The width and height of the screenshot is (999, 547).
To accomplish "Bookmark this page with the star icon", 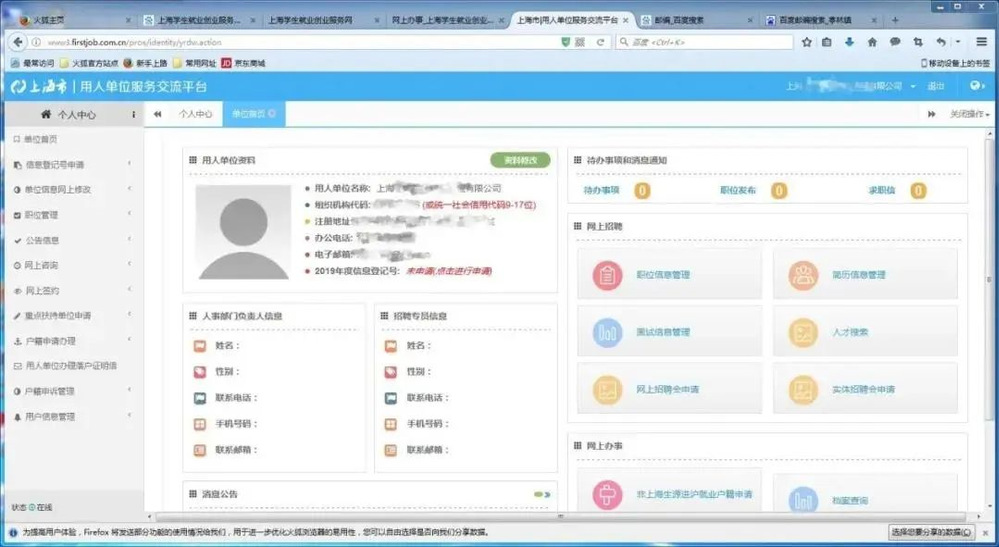I will [806, 42].
